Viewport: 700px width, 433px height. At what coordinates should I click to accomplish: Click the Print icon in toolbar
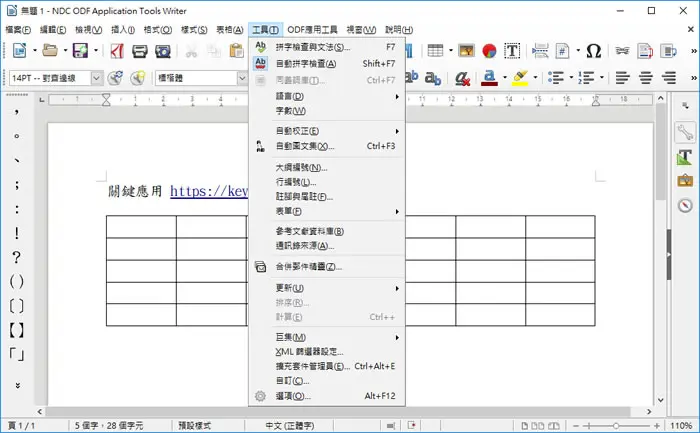(x=140, y=51)
